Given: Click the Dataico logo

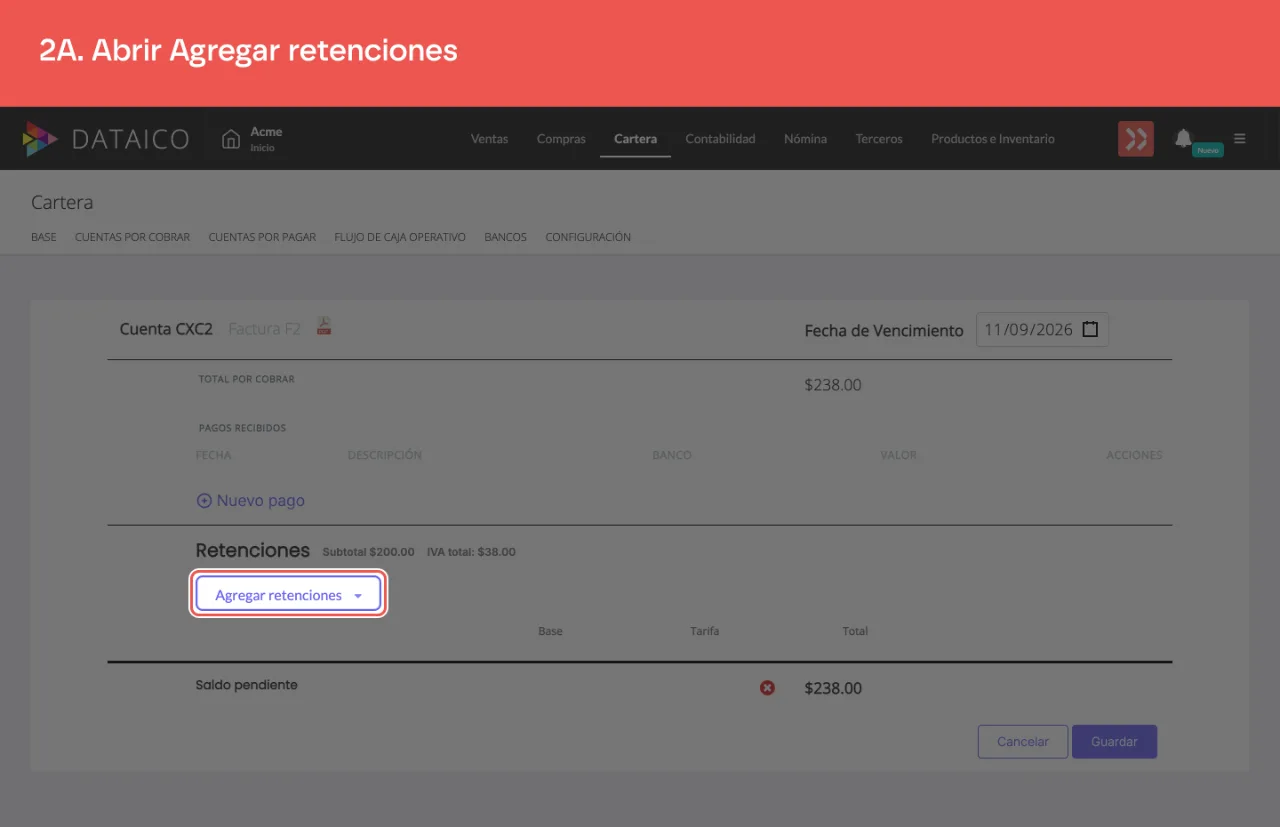Looking at the screenshot, I should click(105, 139).
